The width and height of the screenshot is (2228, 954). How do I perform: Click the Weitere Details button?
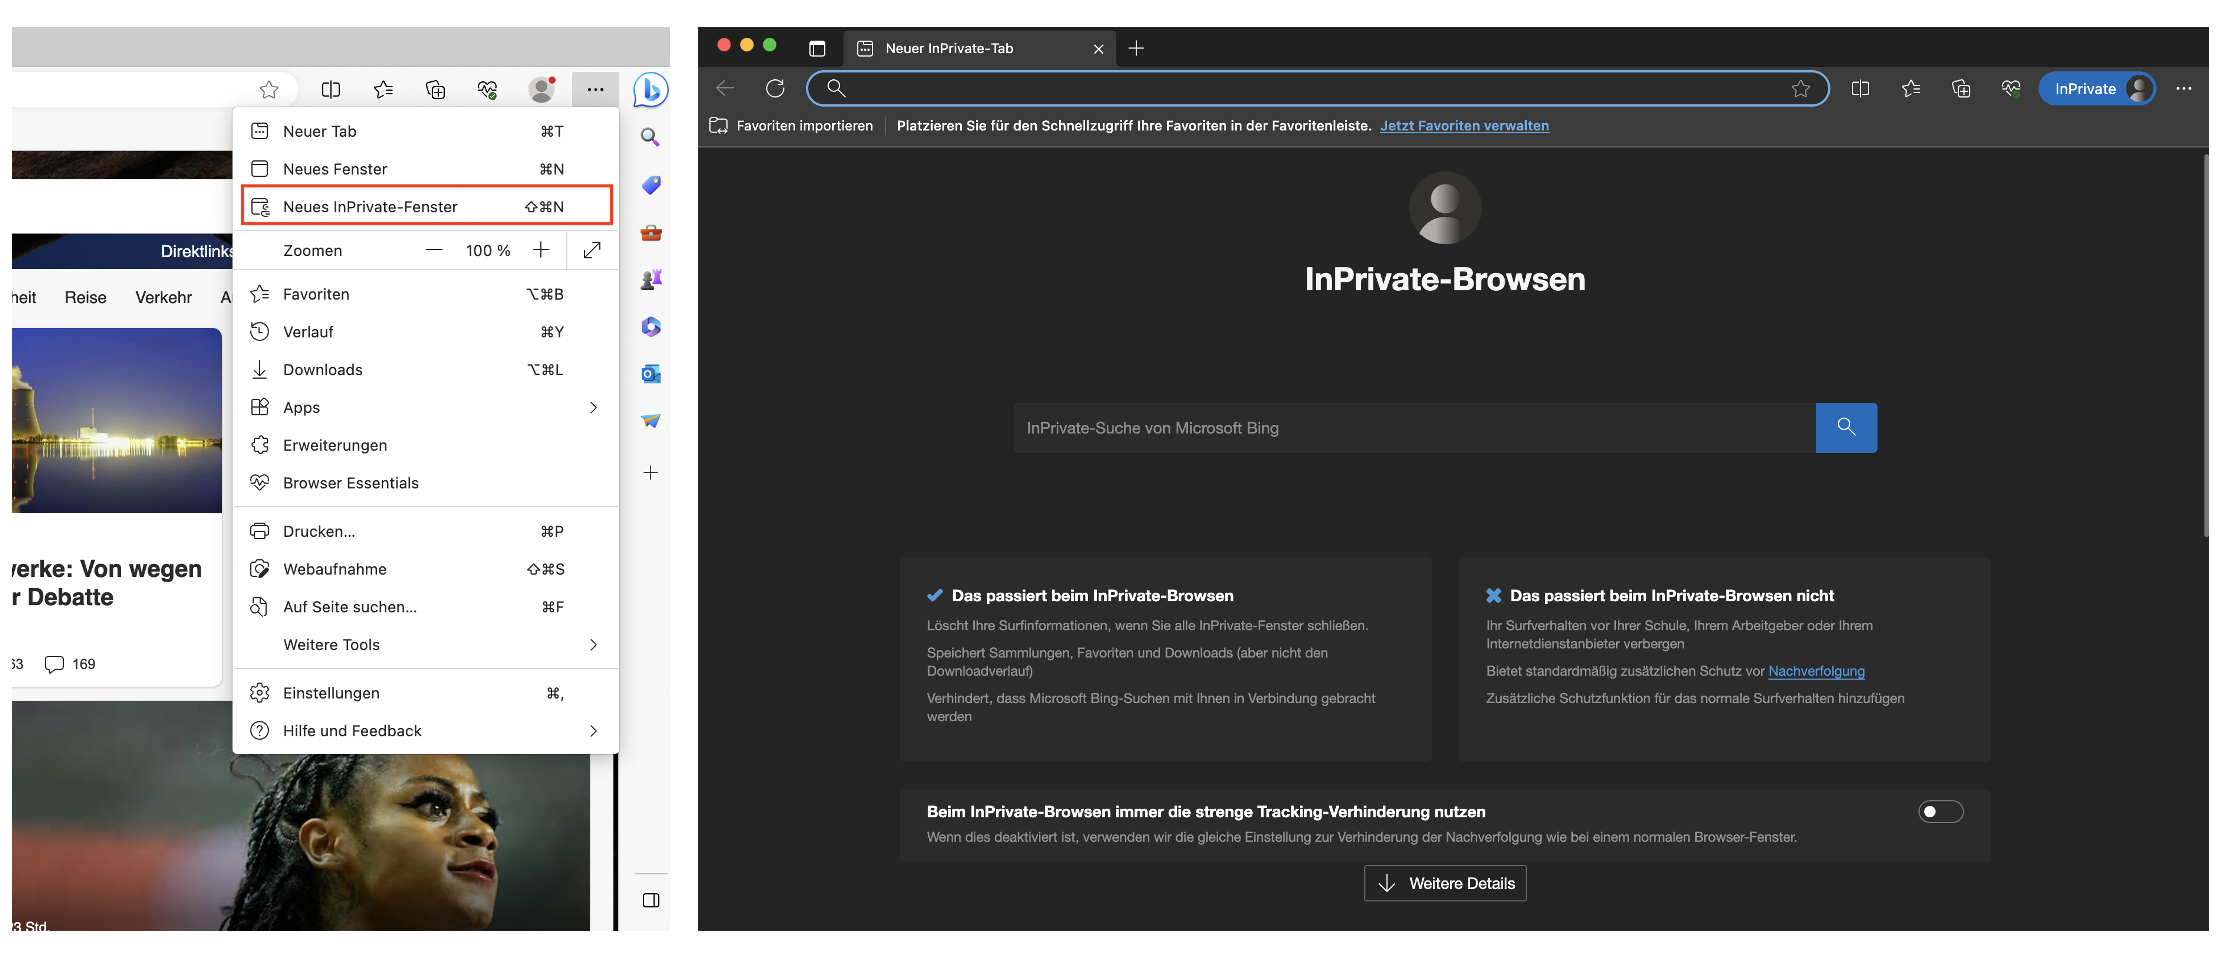click(x=1445, y=883)
